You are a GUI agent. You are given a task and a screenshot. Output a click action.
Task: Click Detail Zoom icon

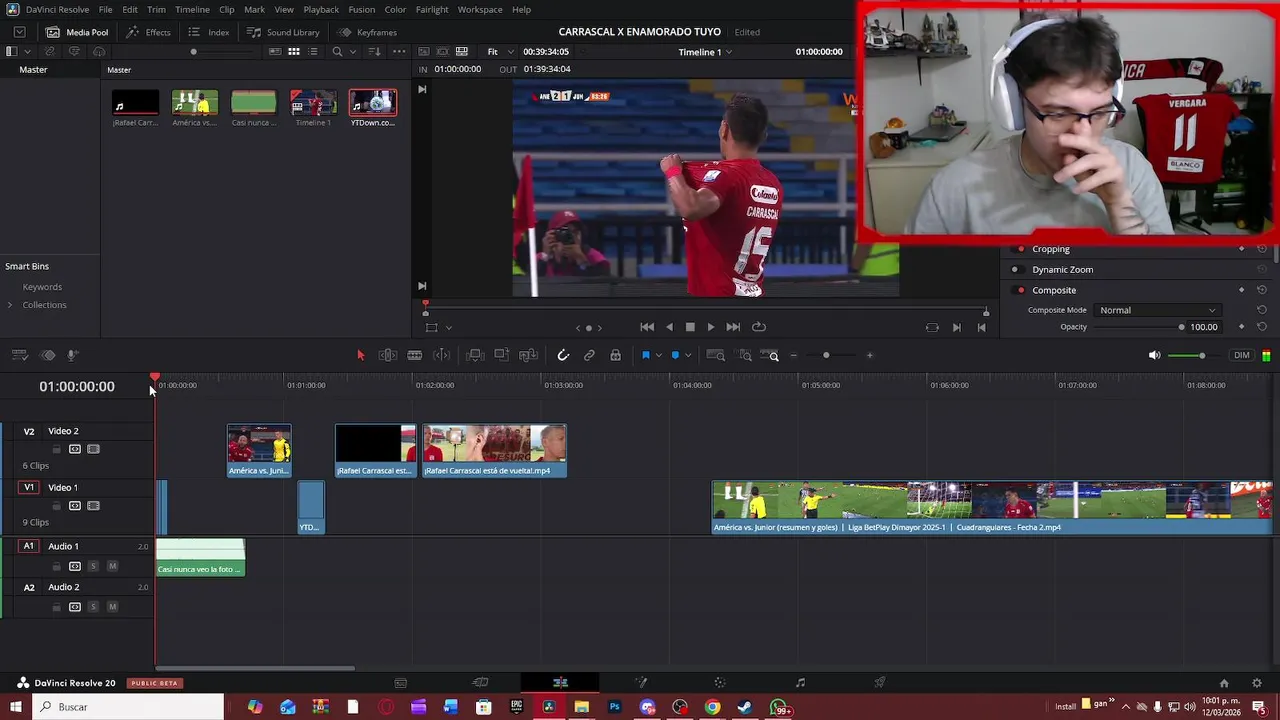[x=745, y=355]
